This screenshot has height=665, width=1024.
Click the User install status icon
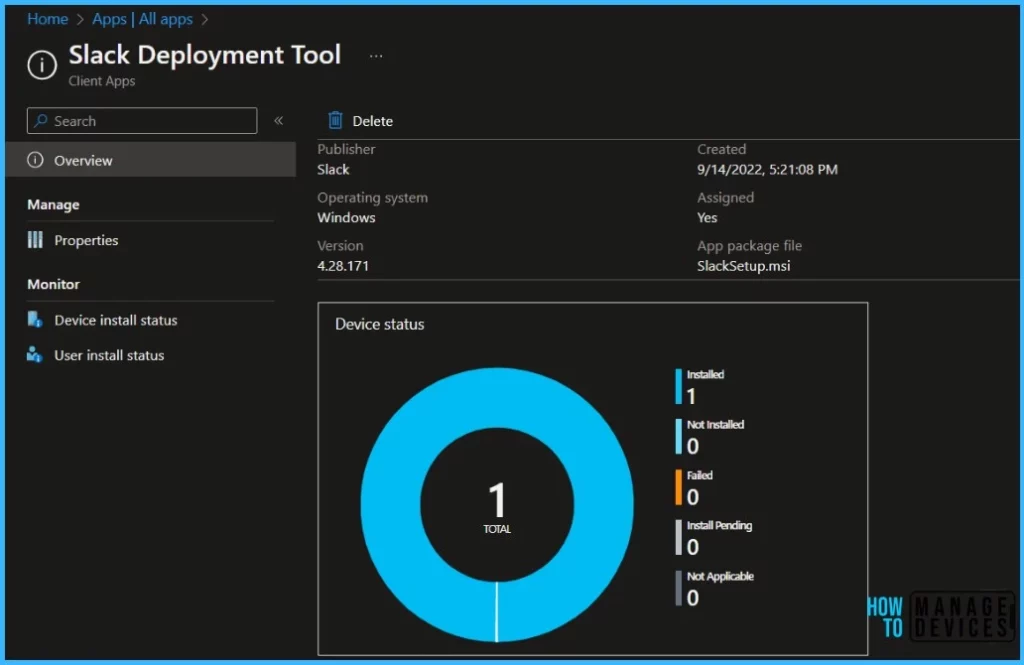35,355
